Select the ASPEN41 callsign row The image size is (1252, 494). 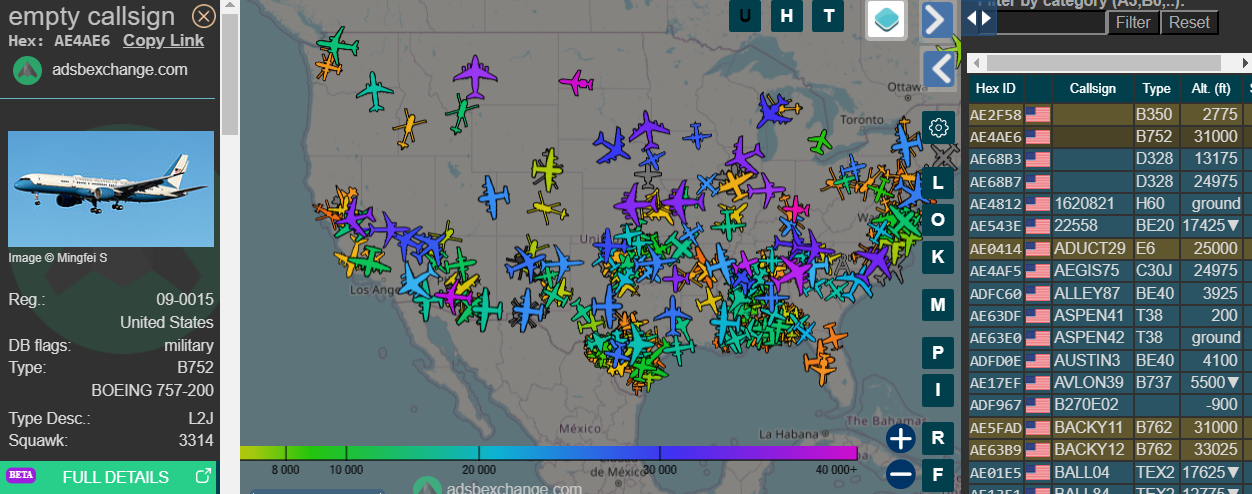[x=1110, y=315]
